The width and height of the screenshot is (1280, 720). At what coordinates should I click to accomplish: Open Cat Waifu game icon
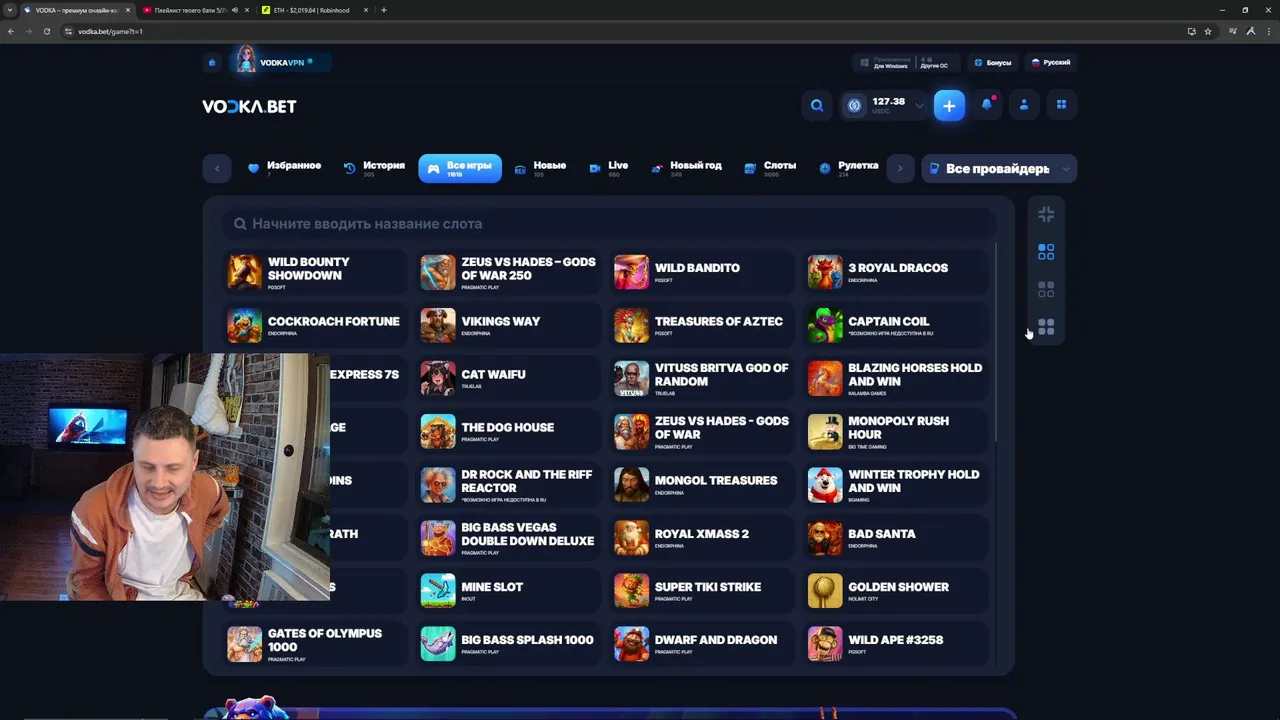coord(438,378)
